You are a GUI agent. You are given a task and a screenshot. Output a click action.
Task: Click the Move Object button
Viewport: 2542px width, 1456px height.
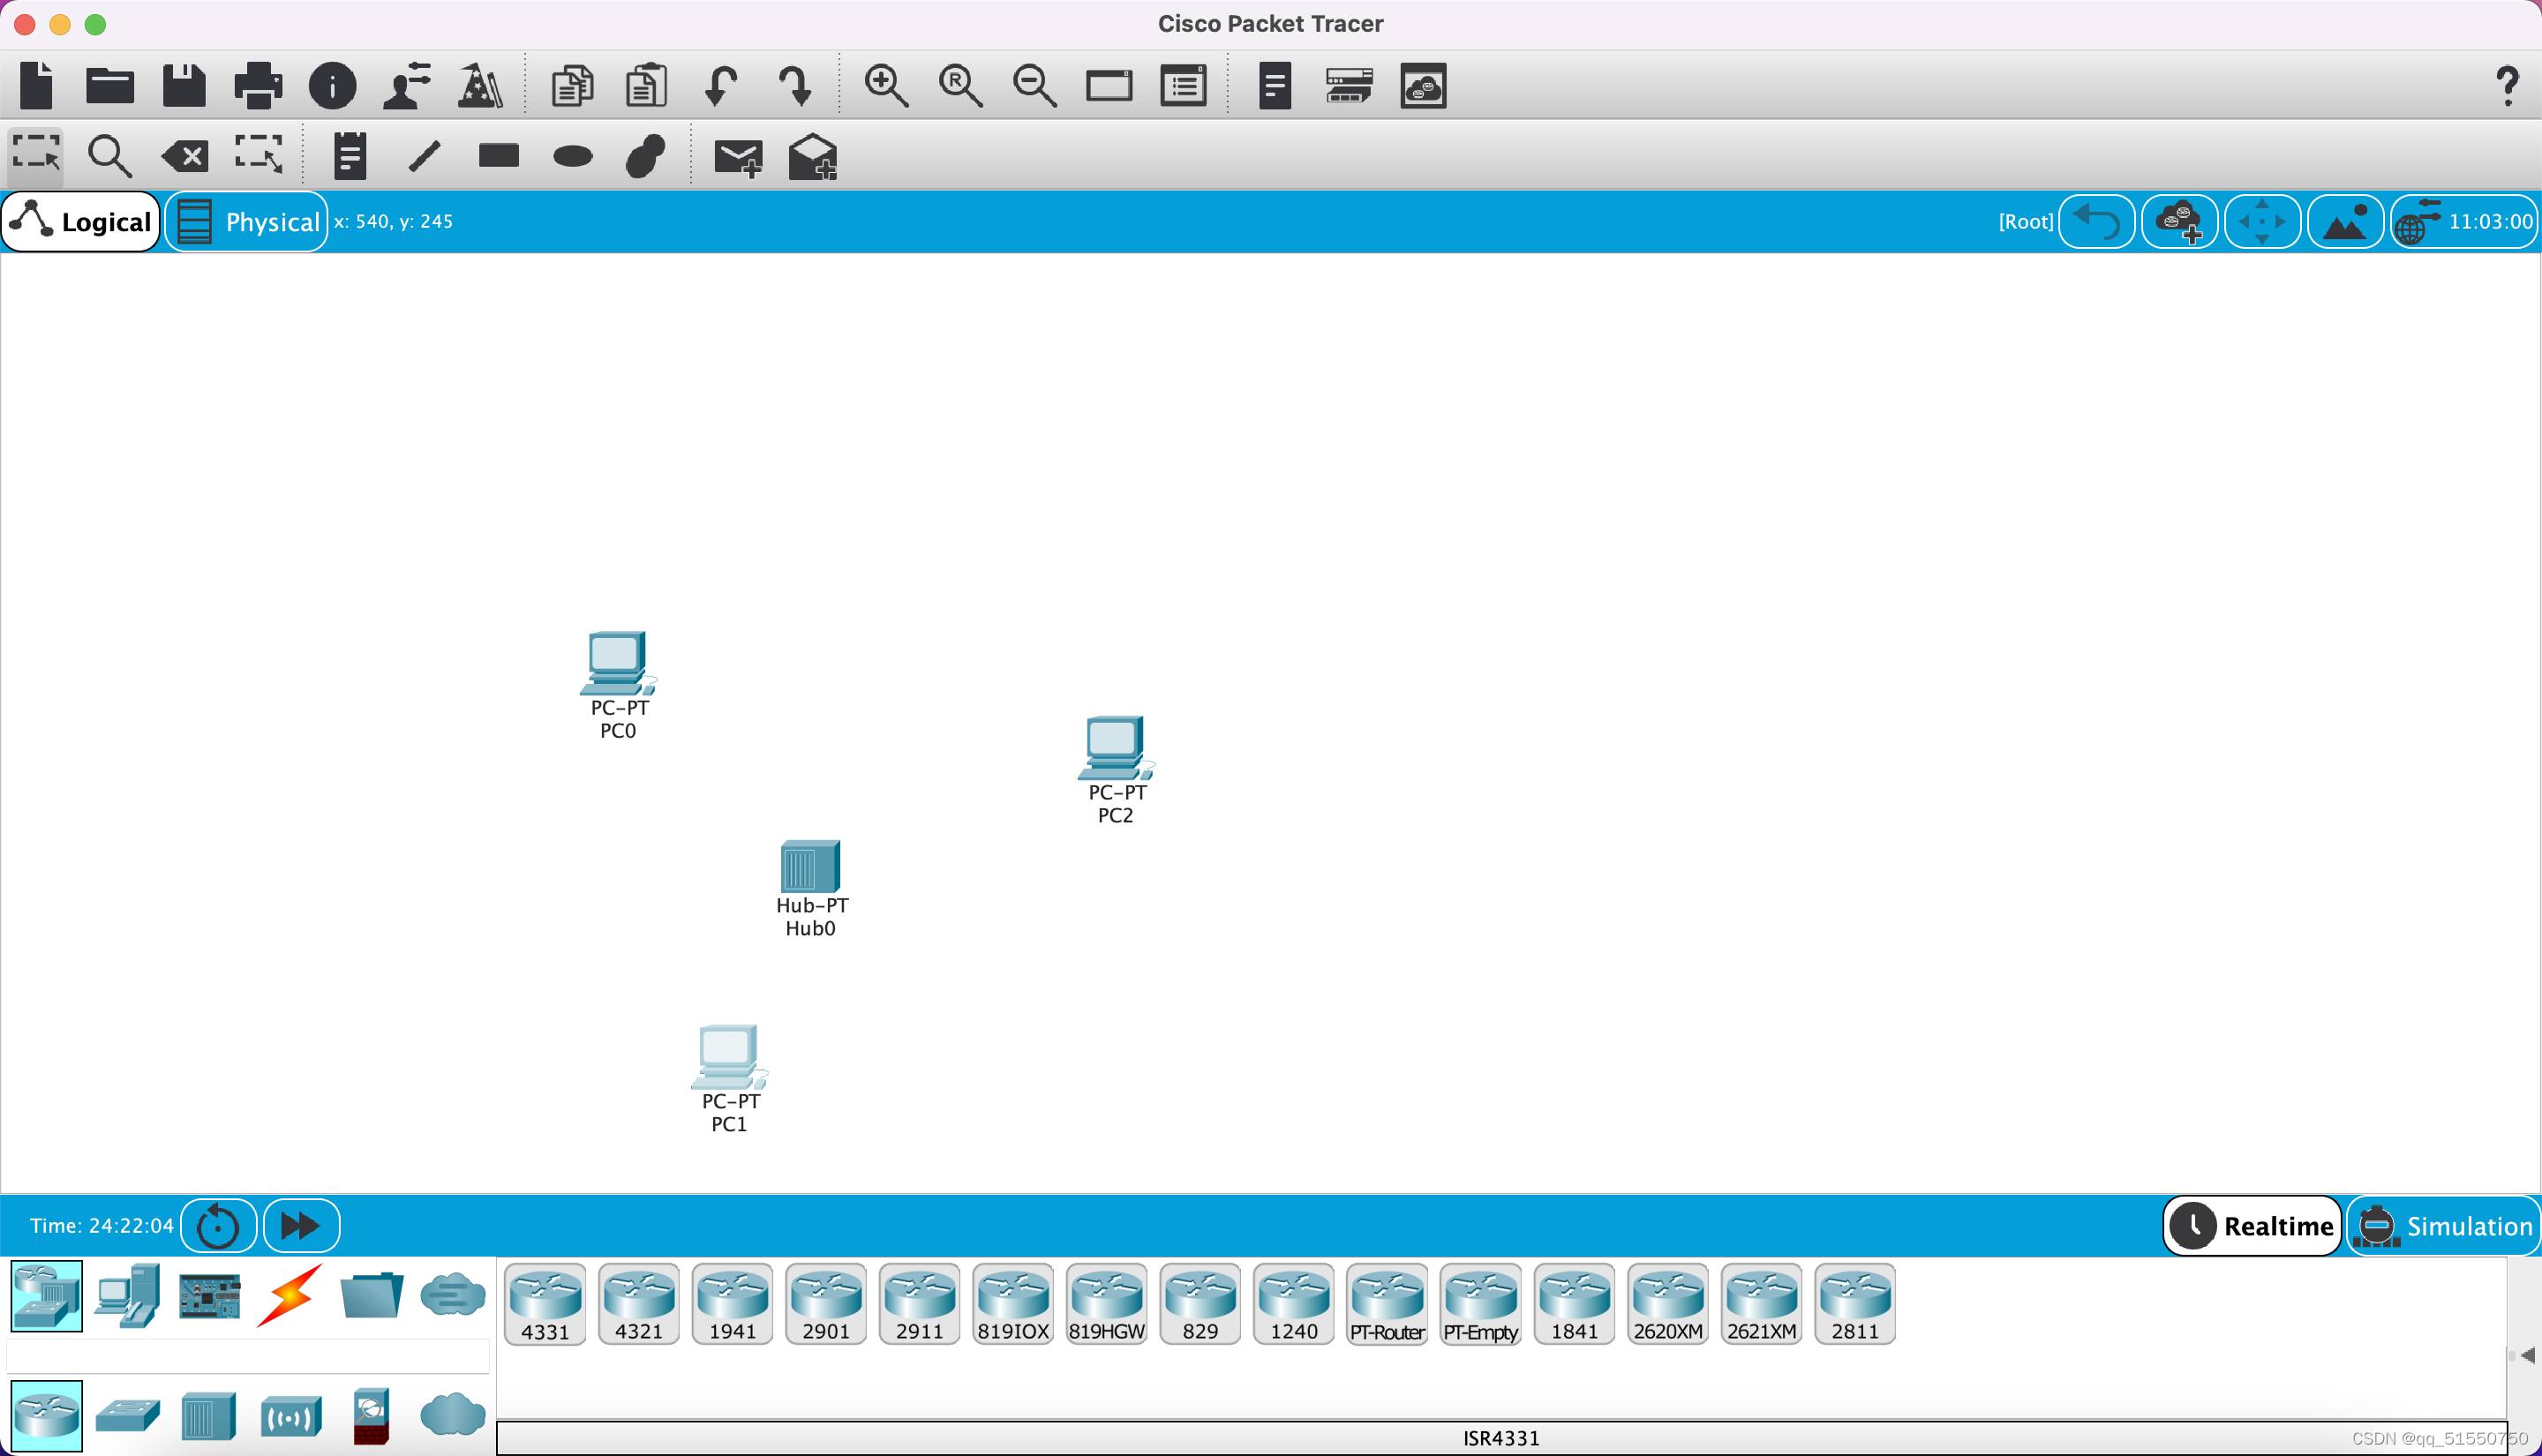(x=2263, y=221)
